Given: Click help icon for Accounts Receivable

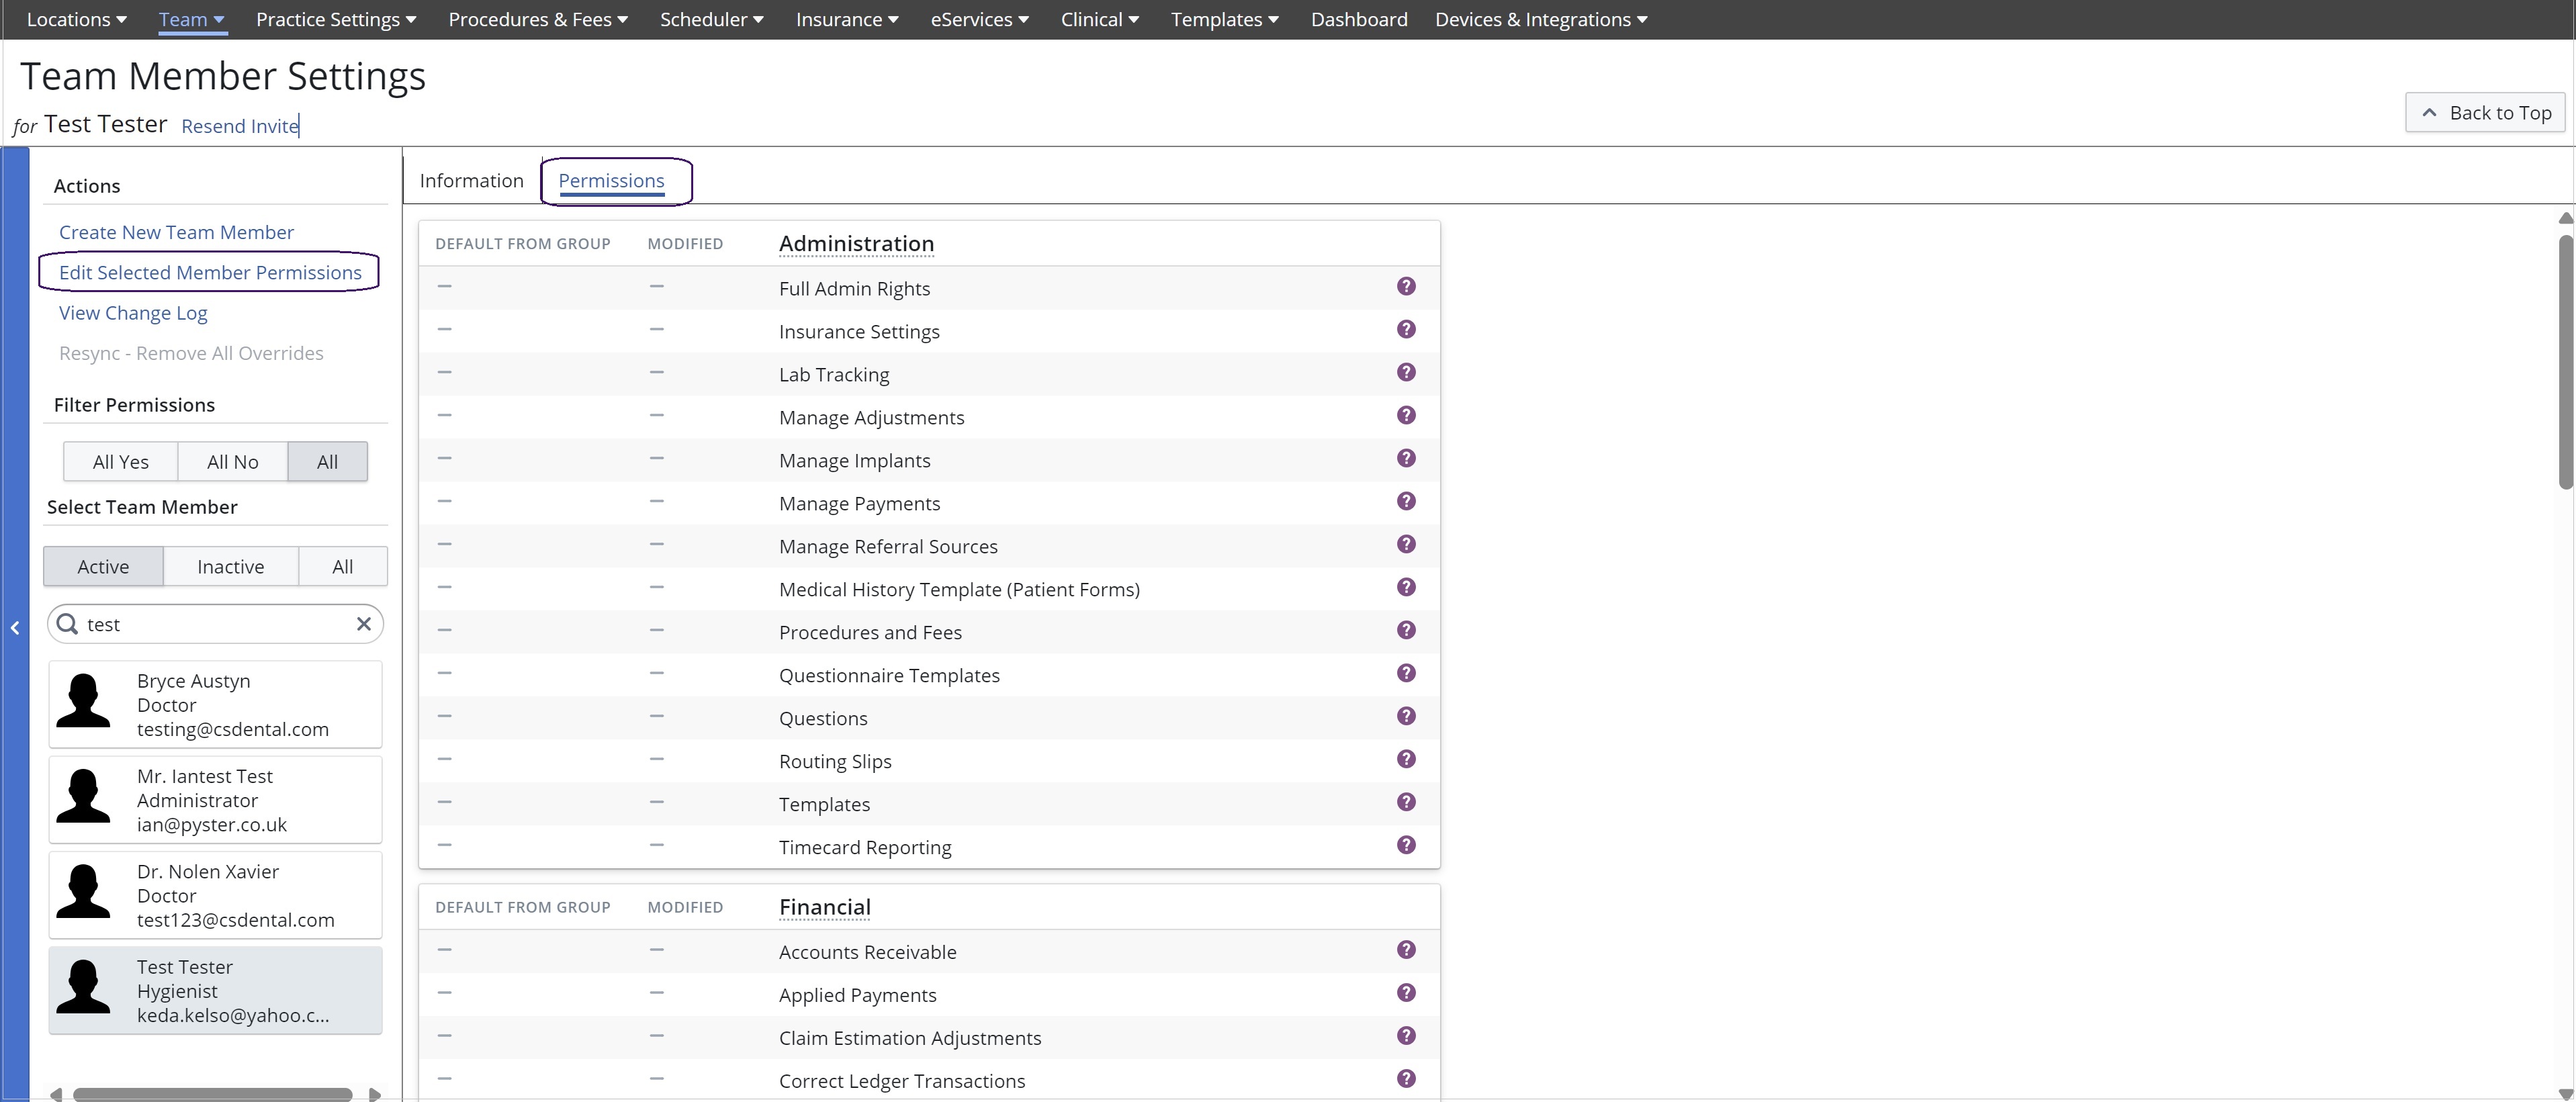Looking at the screenshot, I should click(1406, 950).
